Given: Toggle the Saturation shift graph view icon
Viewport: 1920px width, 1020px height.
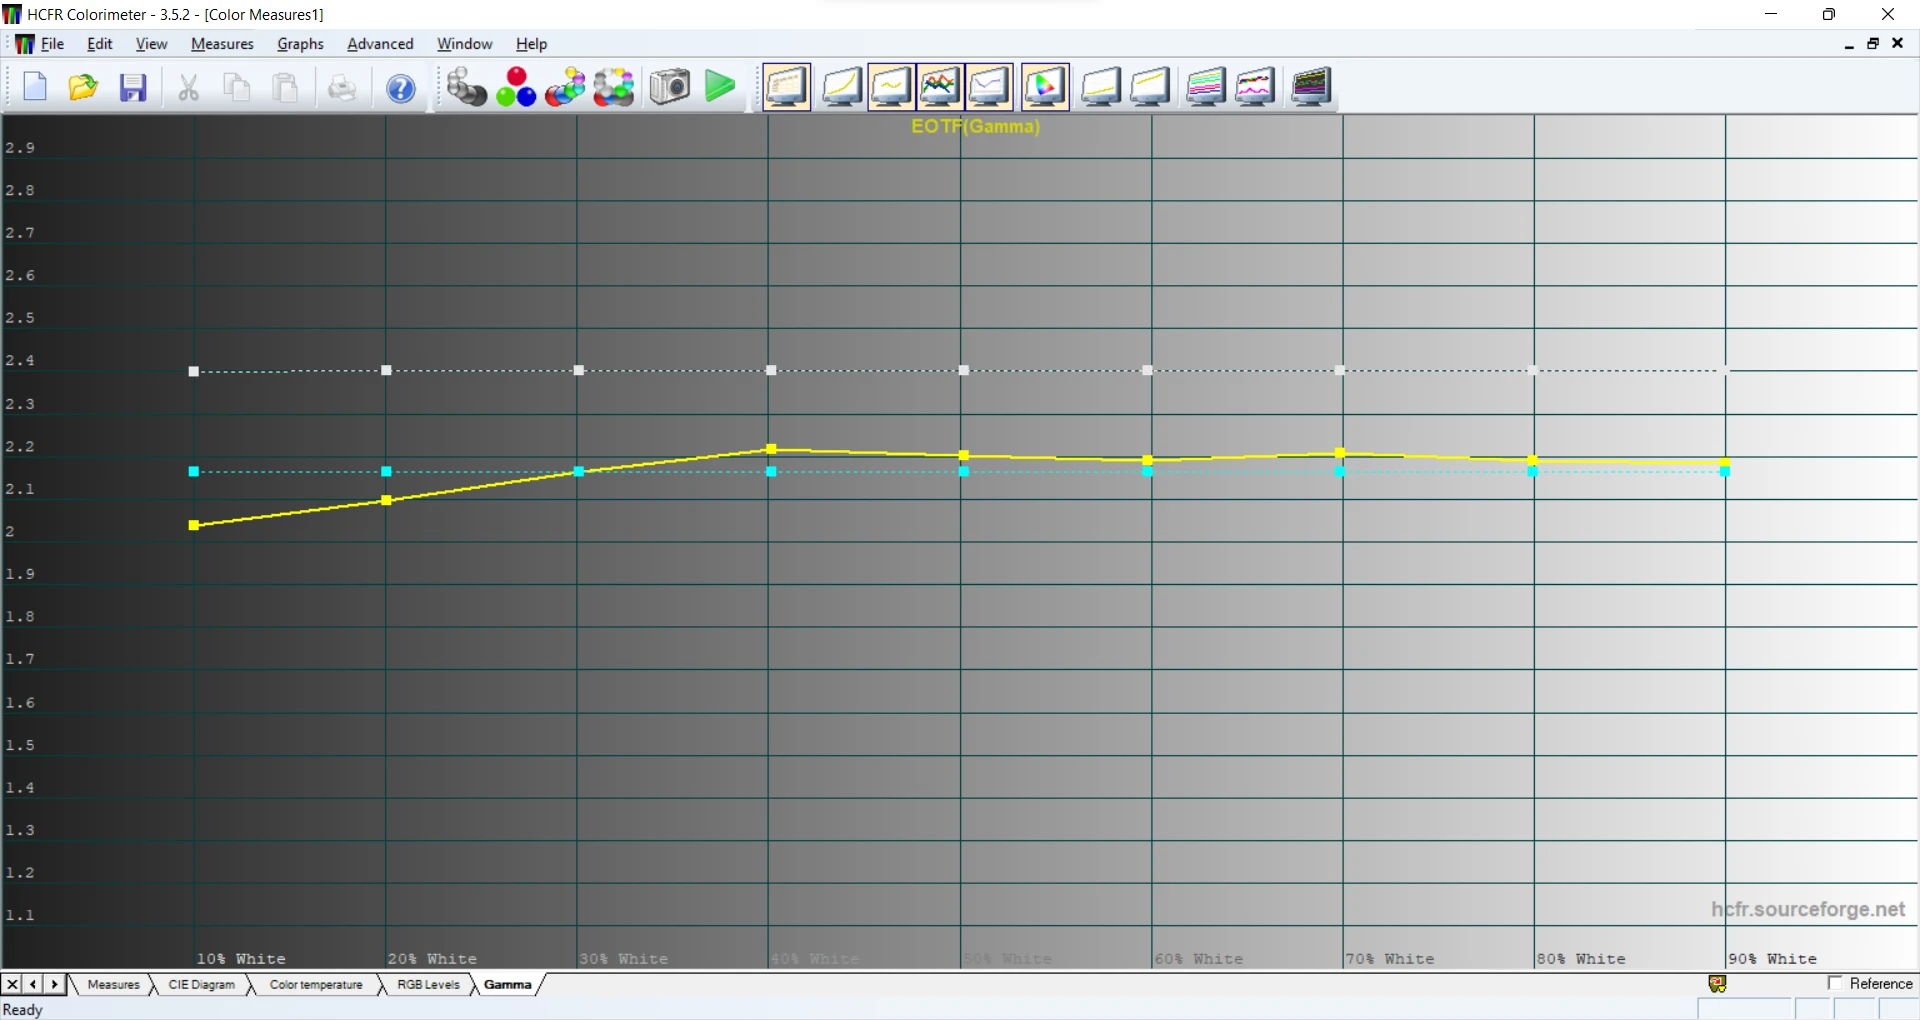Looking at the screenshot, I should [x=1206, y=87].
